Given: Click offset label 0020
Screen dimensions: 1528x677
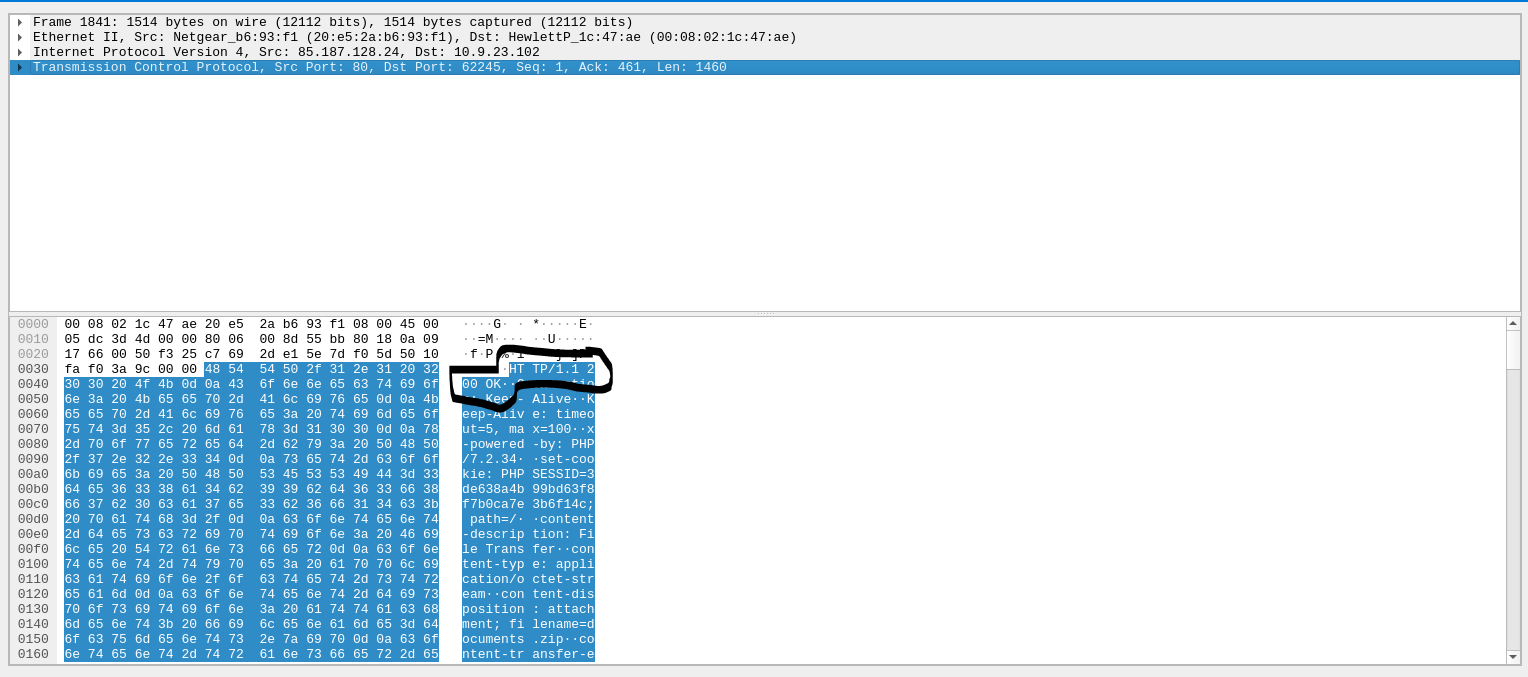Looking at the screenshot, I should (33, 354).
